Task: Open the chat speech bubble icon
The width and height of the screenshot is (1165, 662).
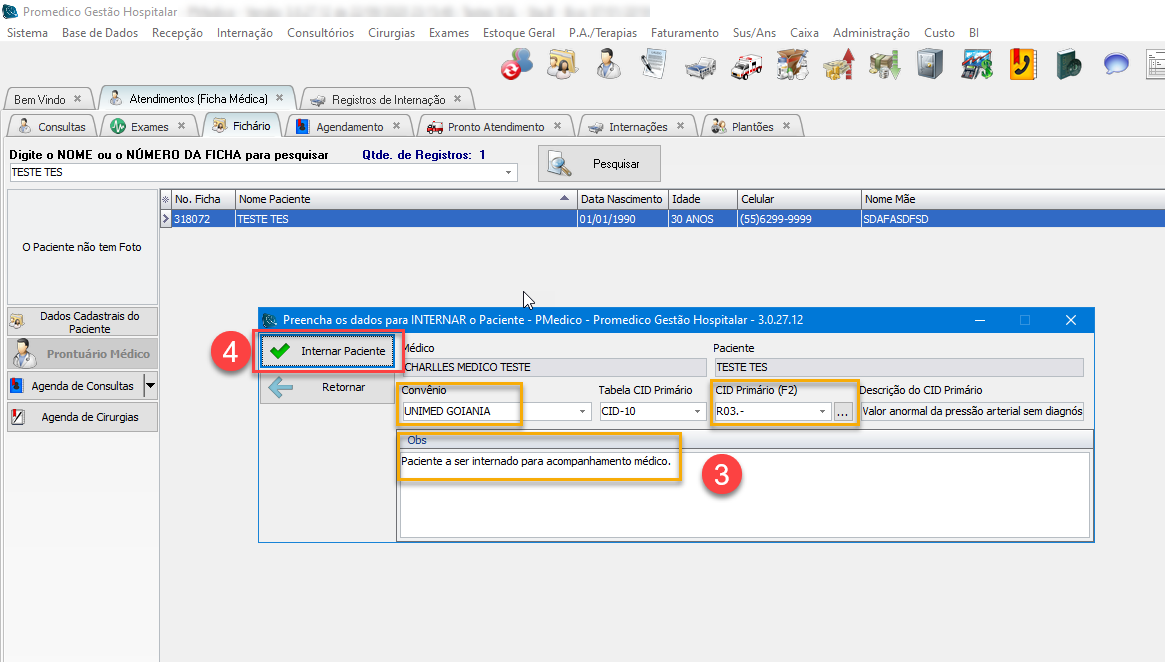Action: point(1116,66)
